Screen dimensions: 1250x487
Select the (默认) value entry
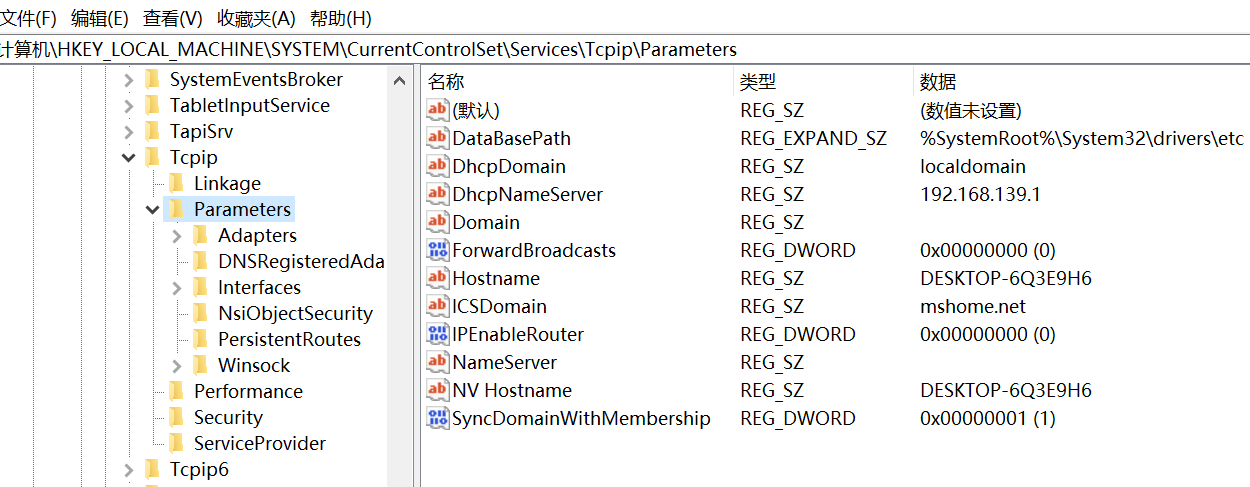pyautogui.click(x=476, y=110)
